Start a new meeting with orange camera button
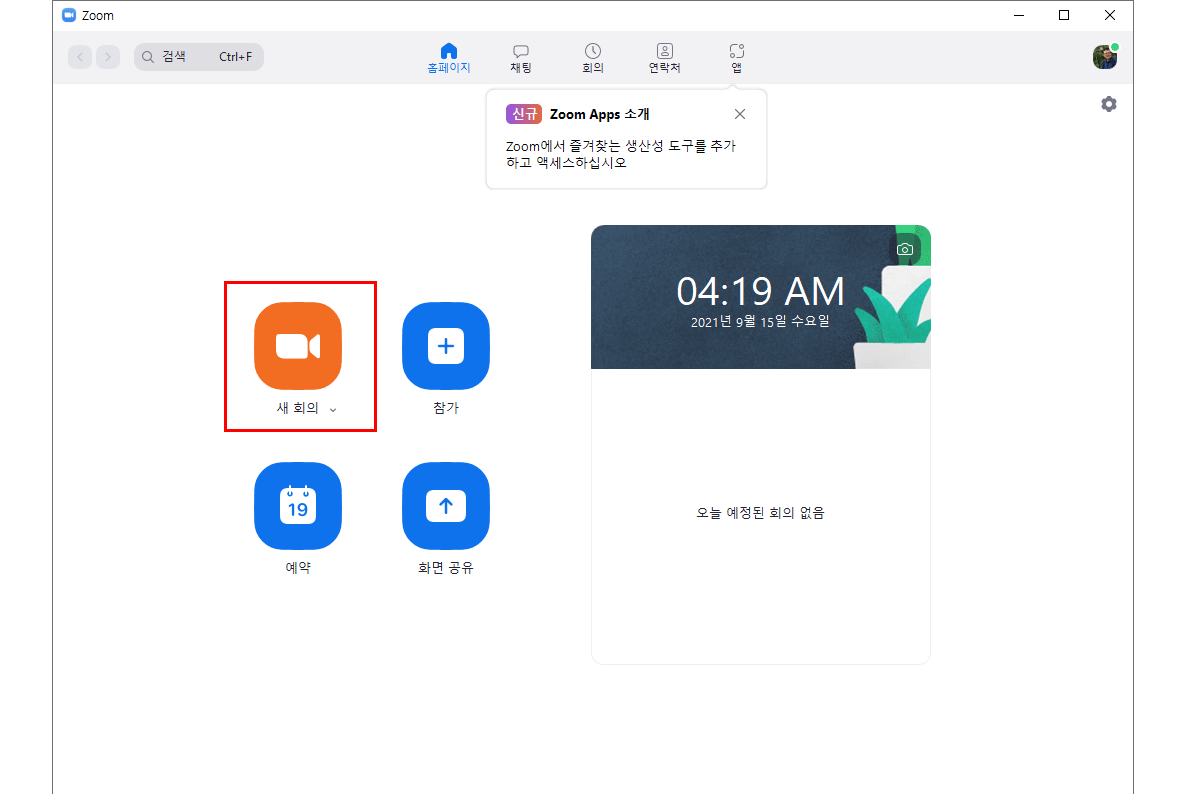Image resolution: width=1186 pixels, height=794 pixels. pos(298,346)
